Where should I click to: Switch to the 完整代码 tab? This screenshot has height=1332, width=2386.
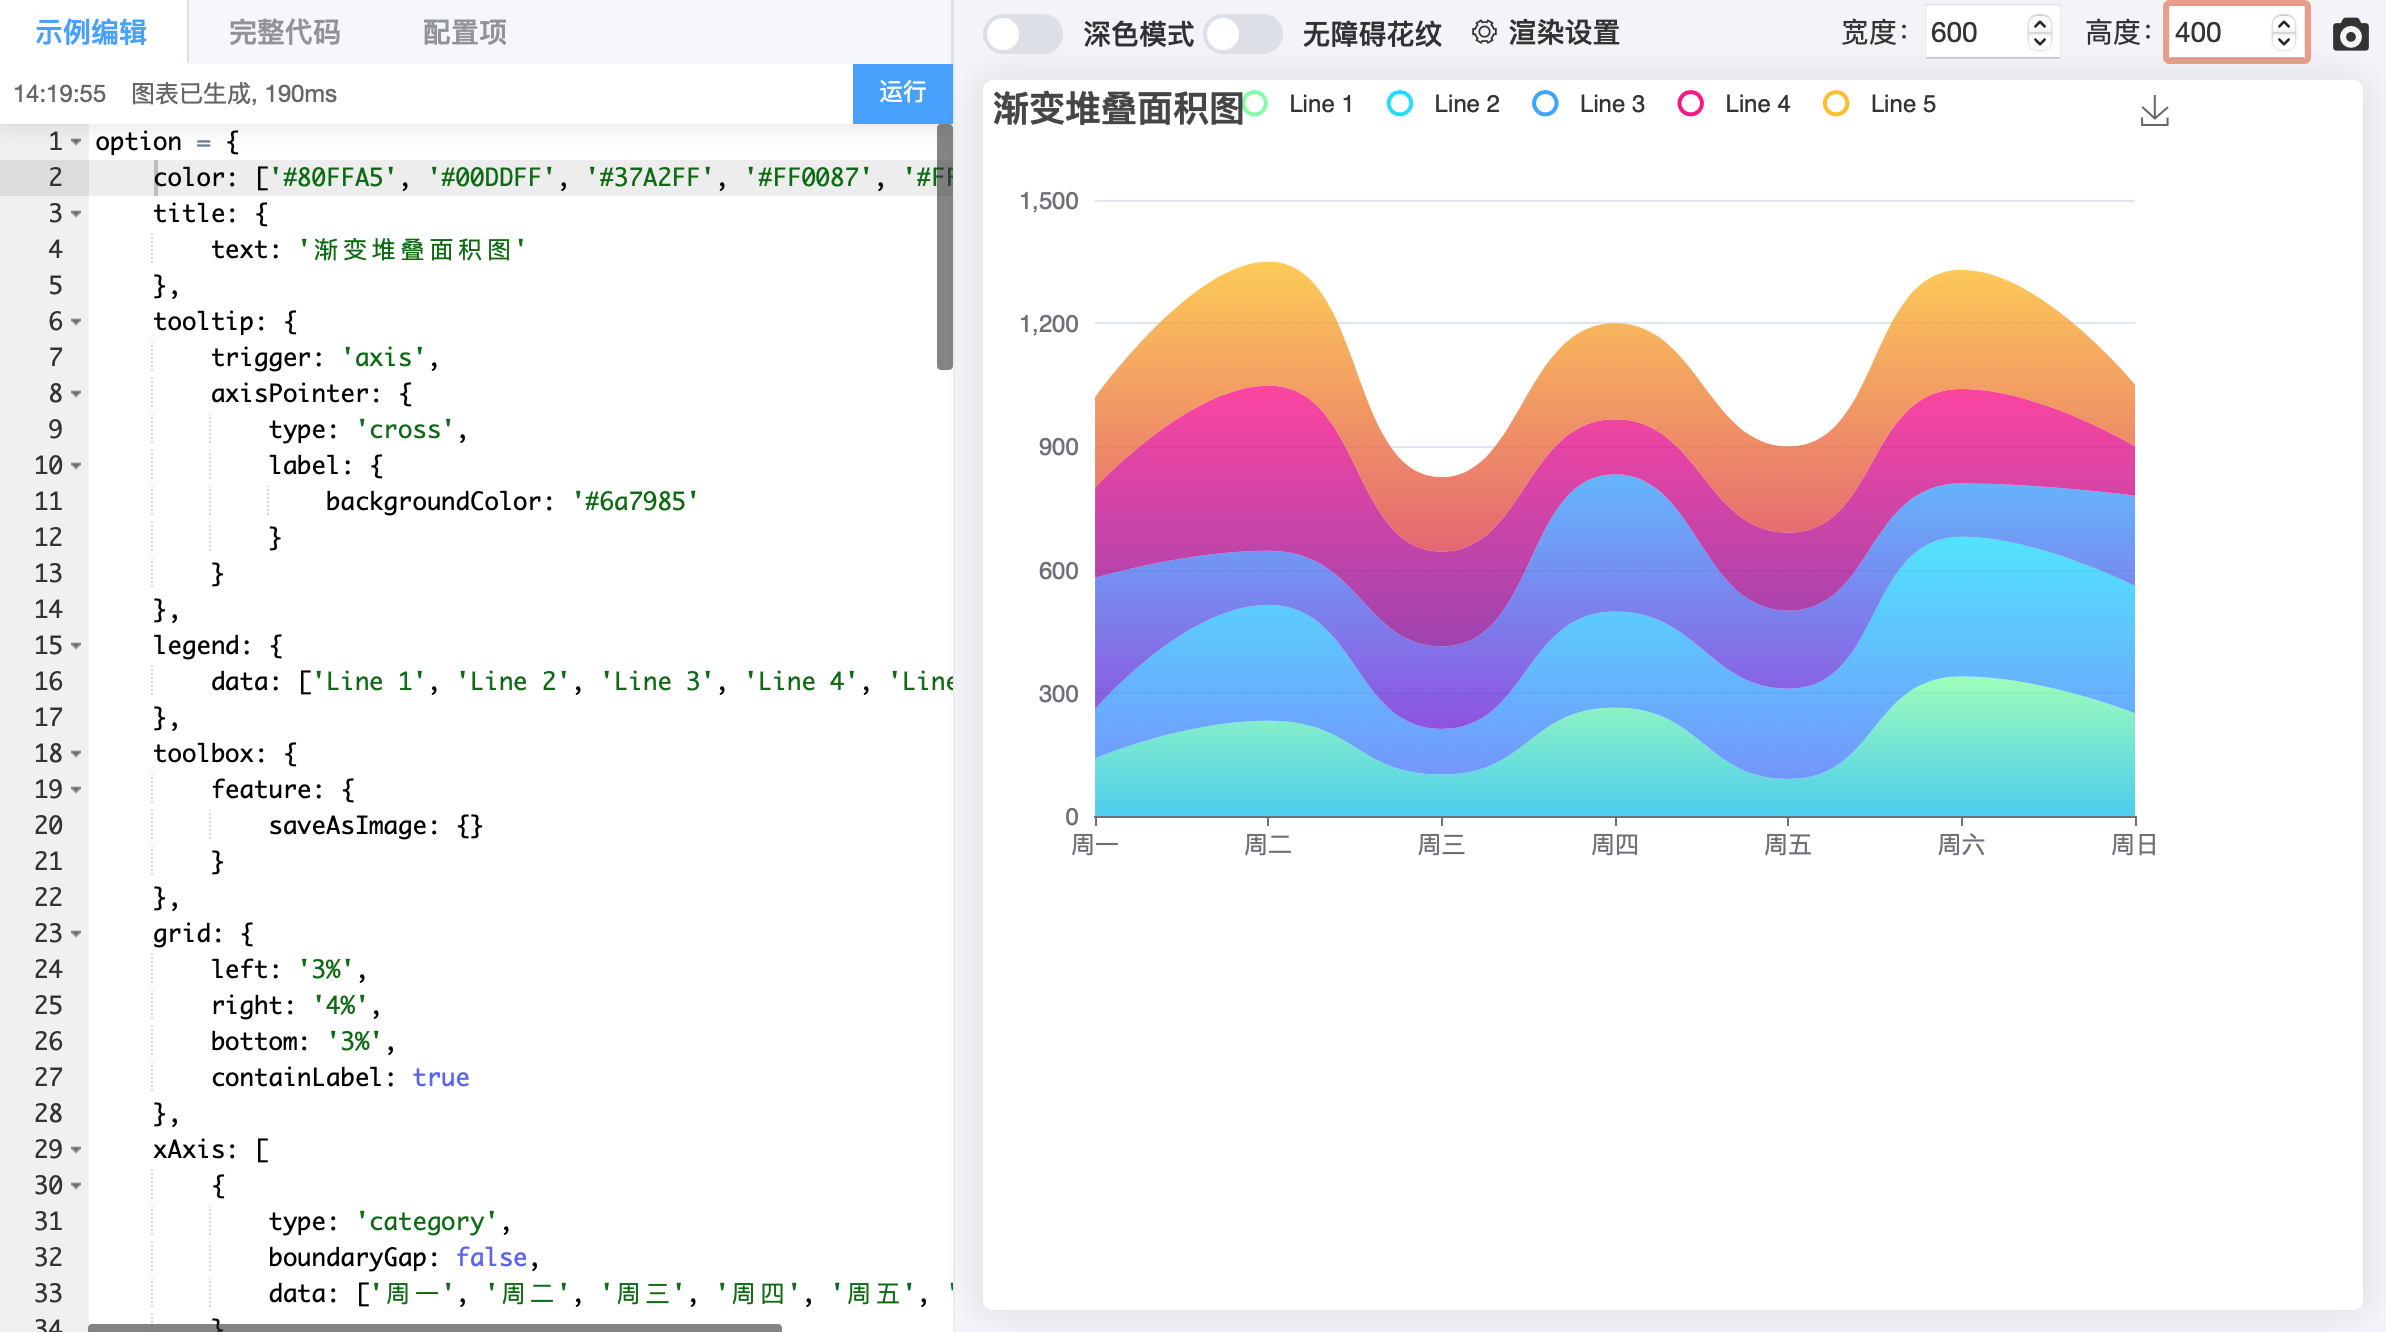[x=284, y=33]
